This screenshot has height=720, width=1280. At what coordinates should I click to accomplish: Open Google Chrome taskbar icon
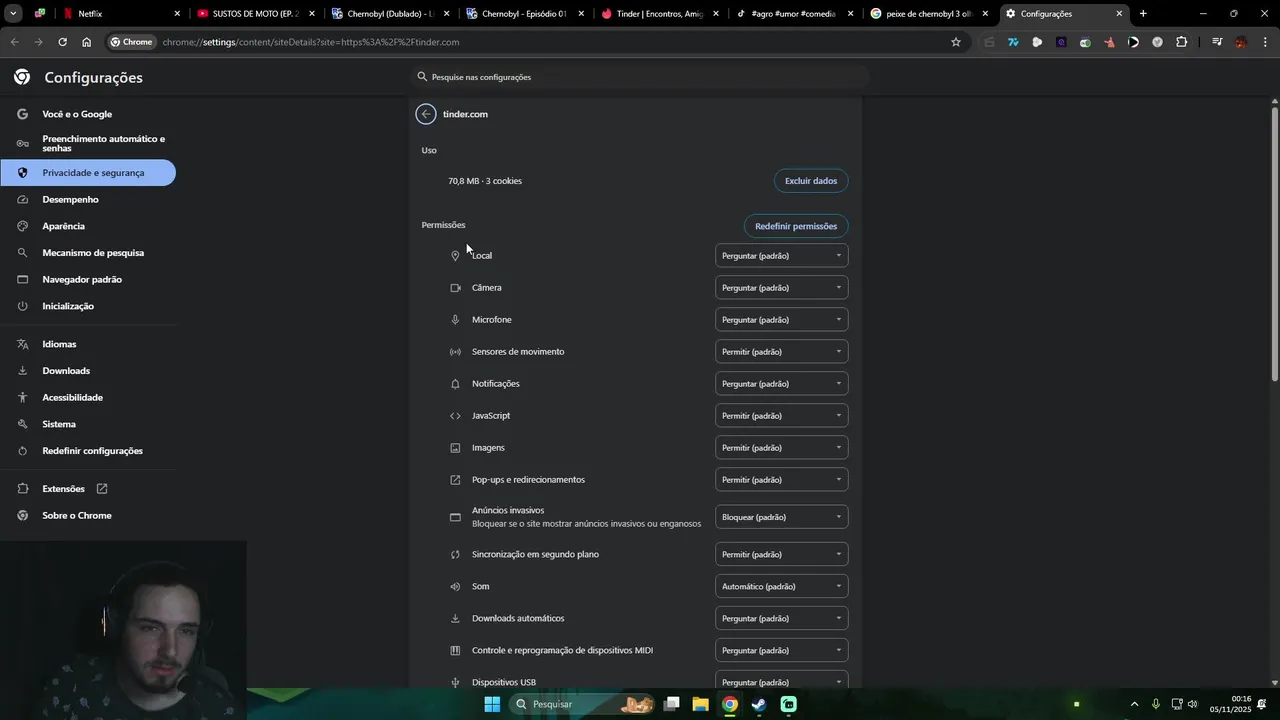point(730,704)
